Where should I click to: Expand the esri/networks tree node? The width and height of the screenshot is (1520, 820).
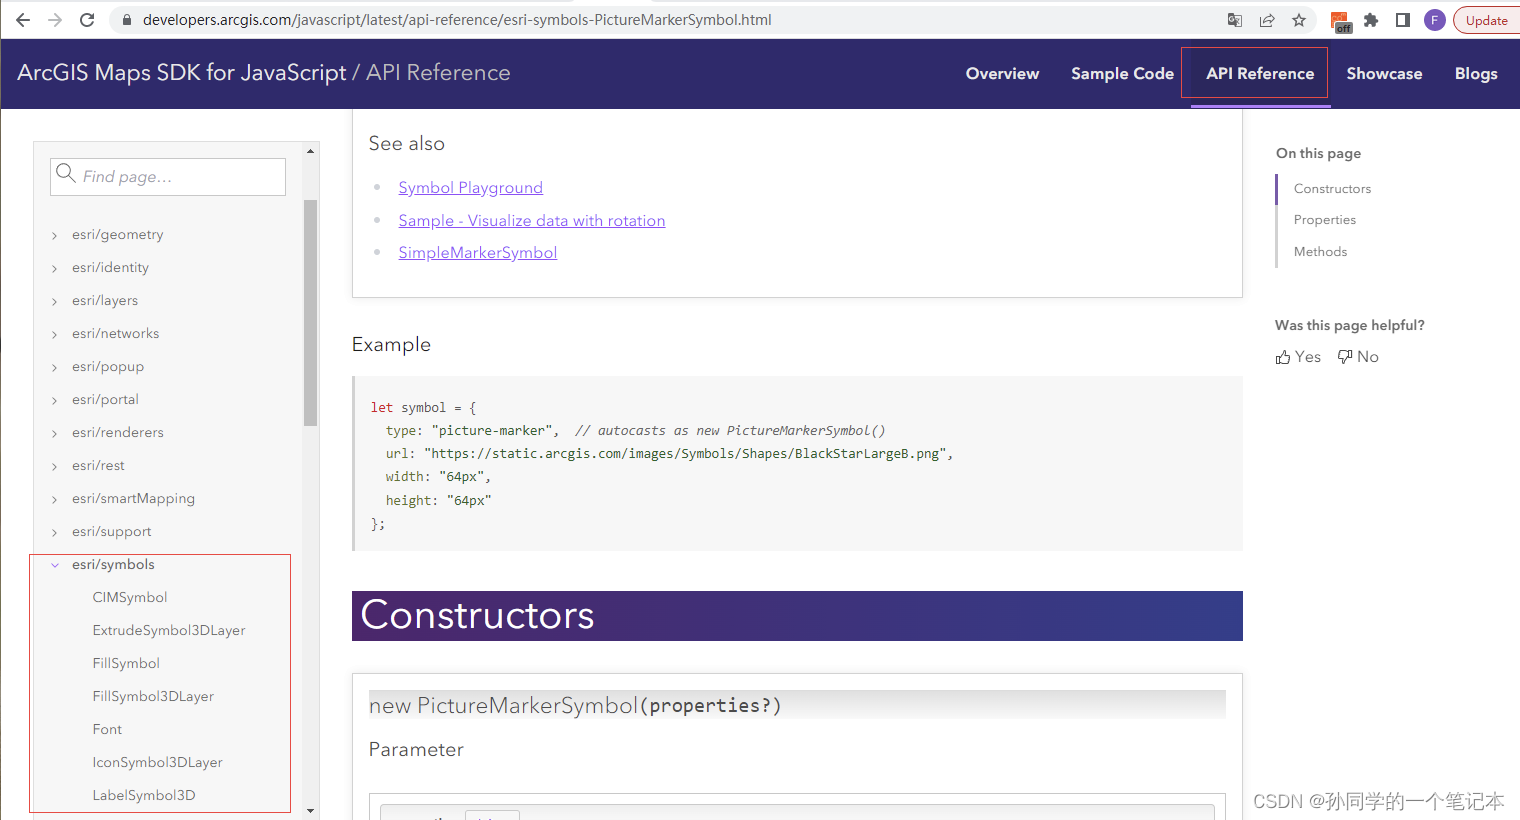54,335
